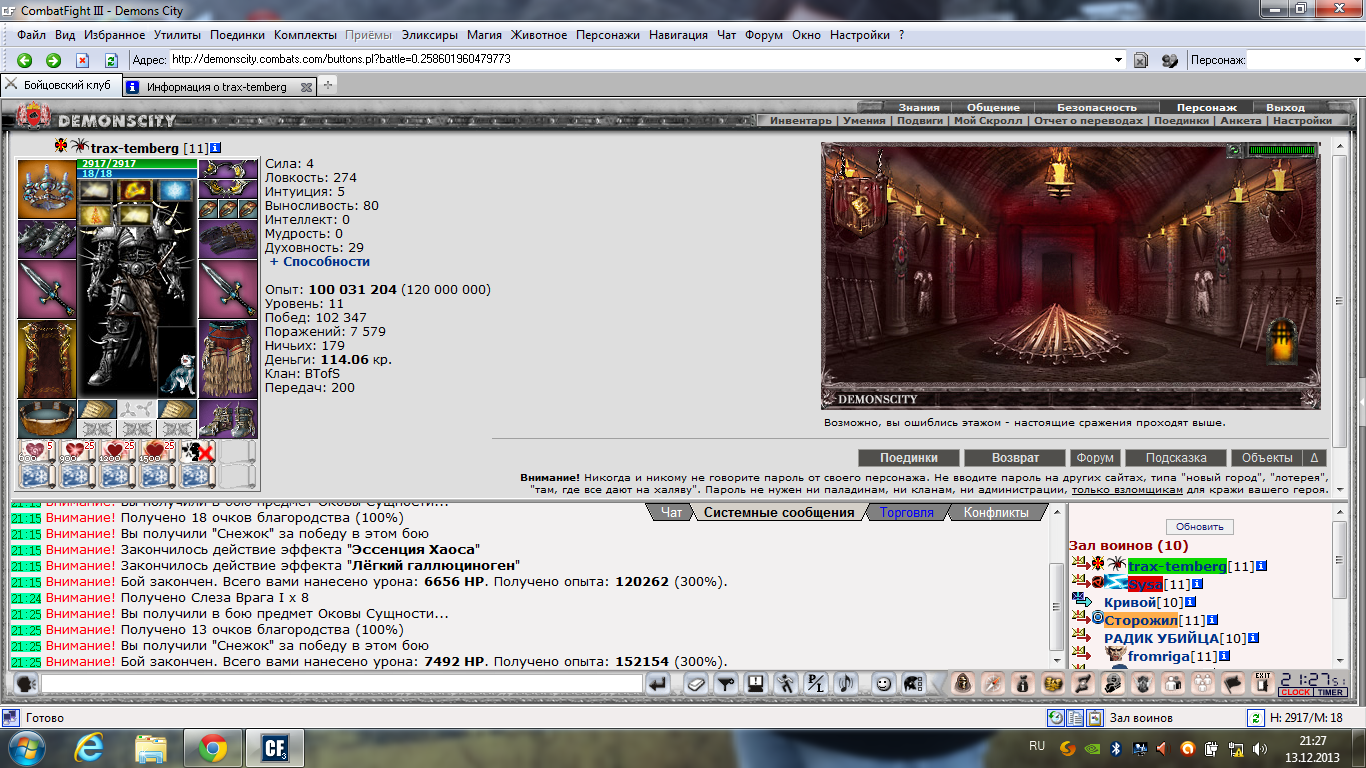This screenshot has width=1366, height=768.
Task: Click the eraser clear chat icon
Action: pyautogui.click(x=697, y=684)
